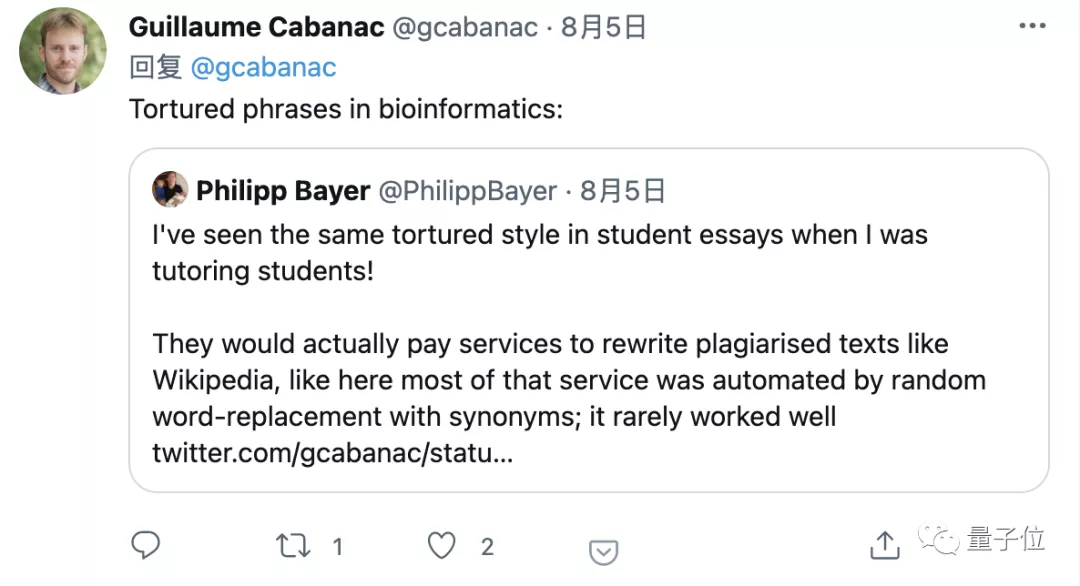Screen dimensions: 1080x586
Task: Click the @gcabanac handle next to the name
Action: 465,27
